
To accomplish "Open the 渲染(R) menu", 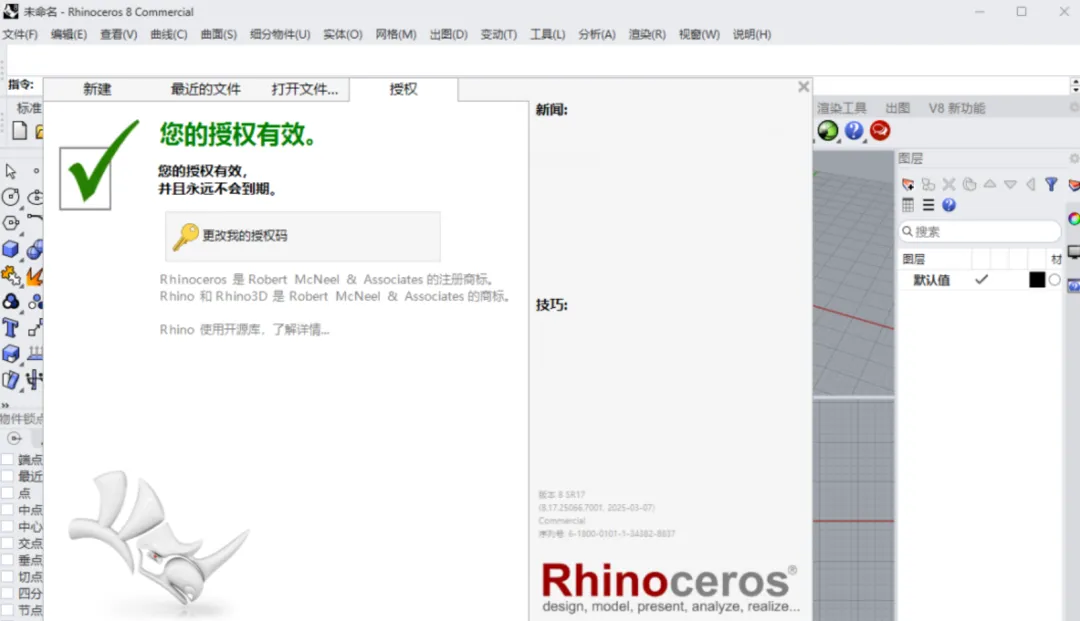I will pyautogui.click(x=647, y=34).
